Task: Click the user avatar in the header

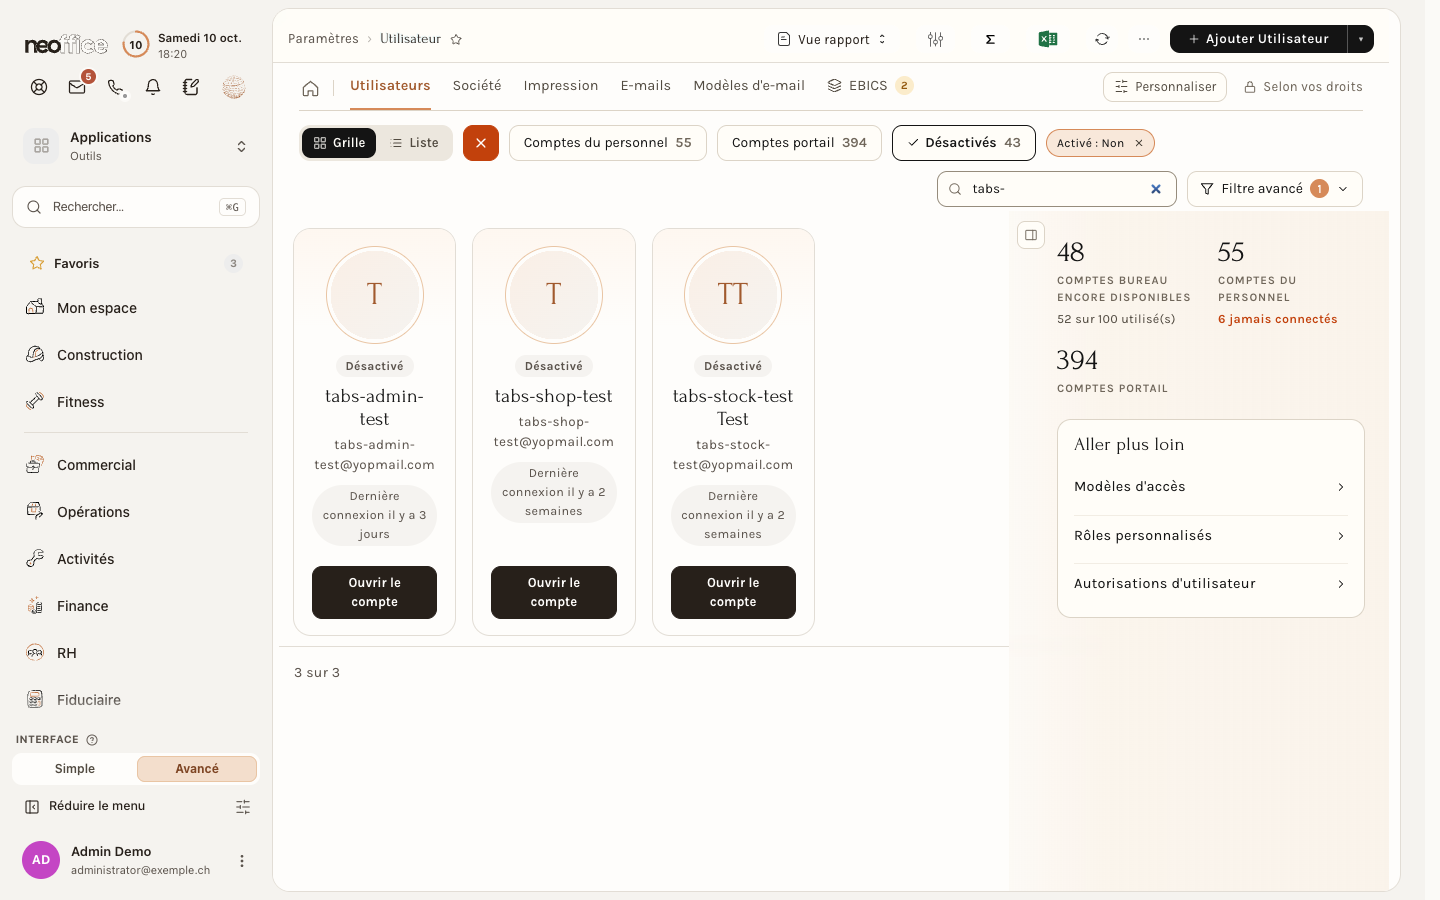Action: pos(234,87)
